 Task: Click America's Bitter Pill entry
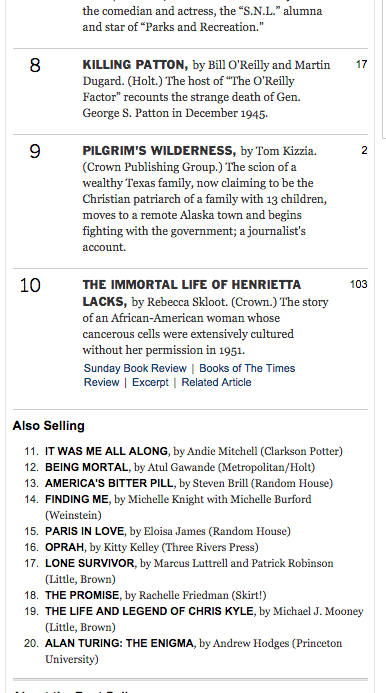click(x=110, y=483)
